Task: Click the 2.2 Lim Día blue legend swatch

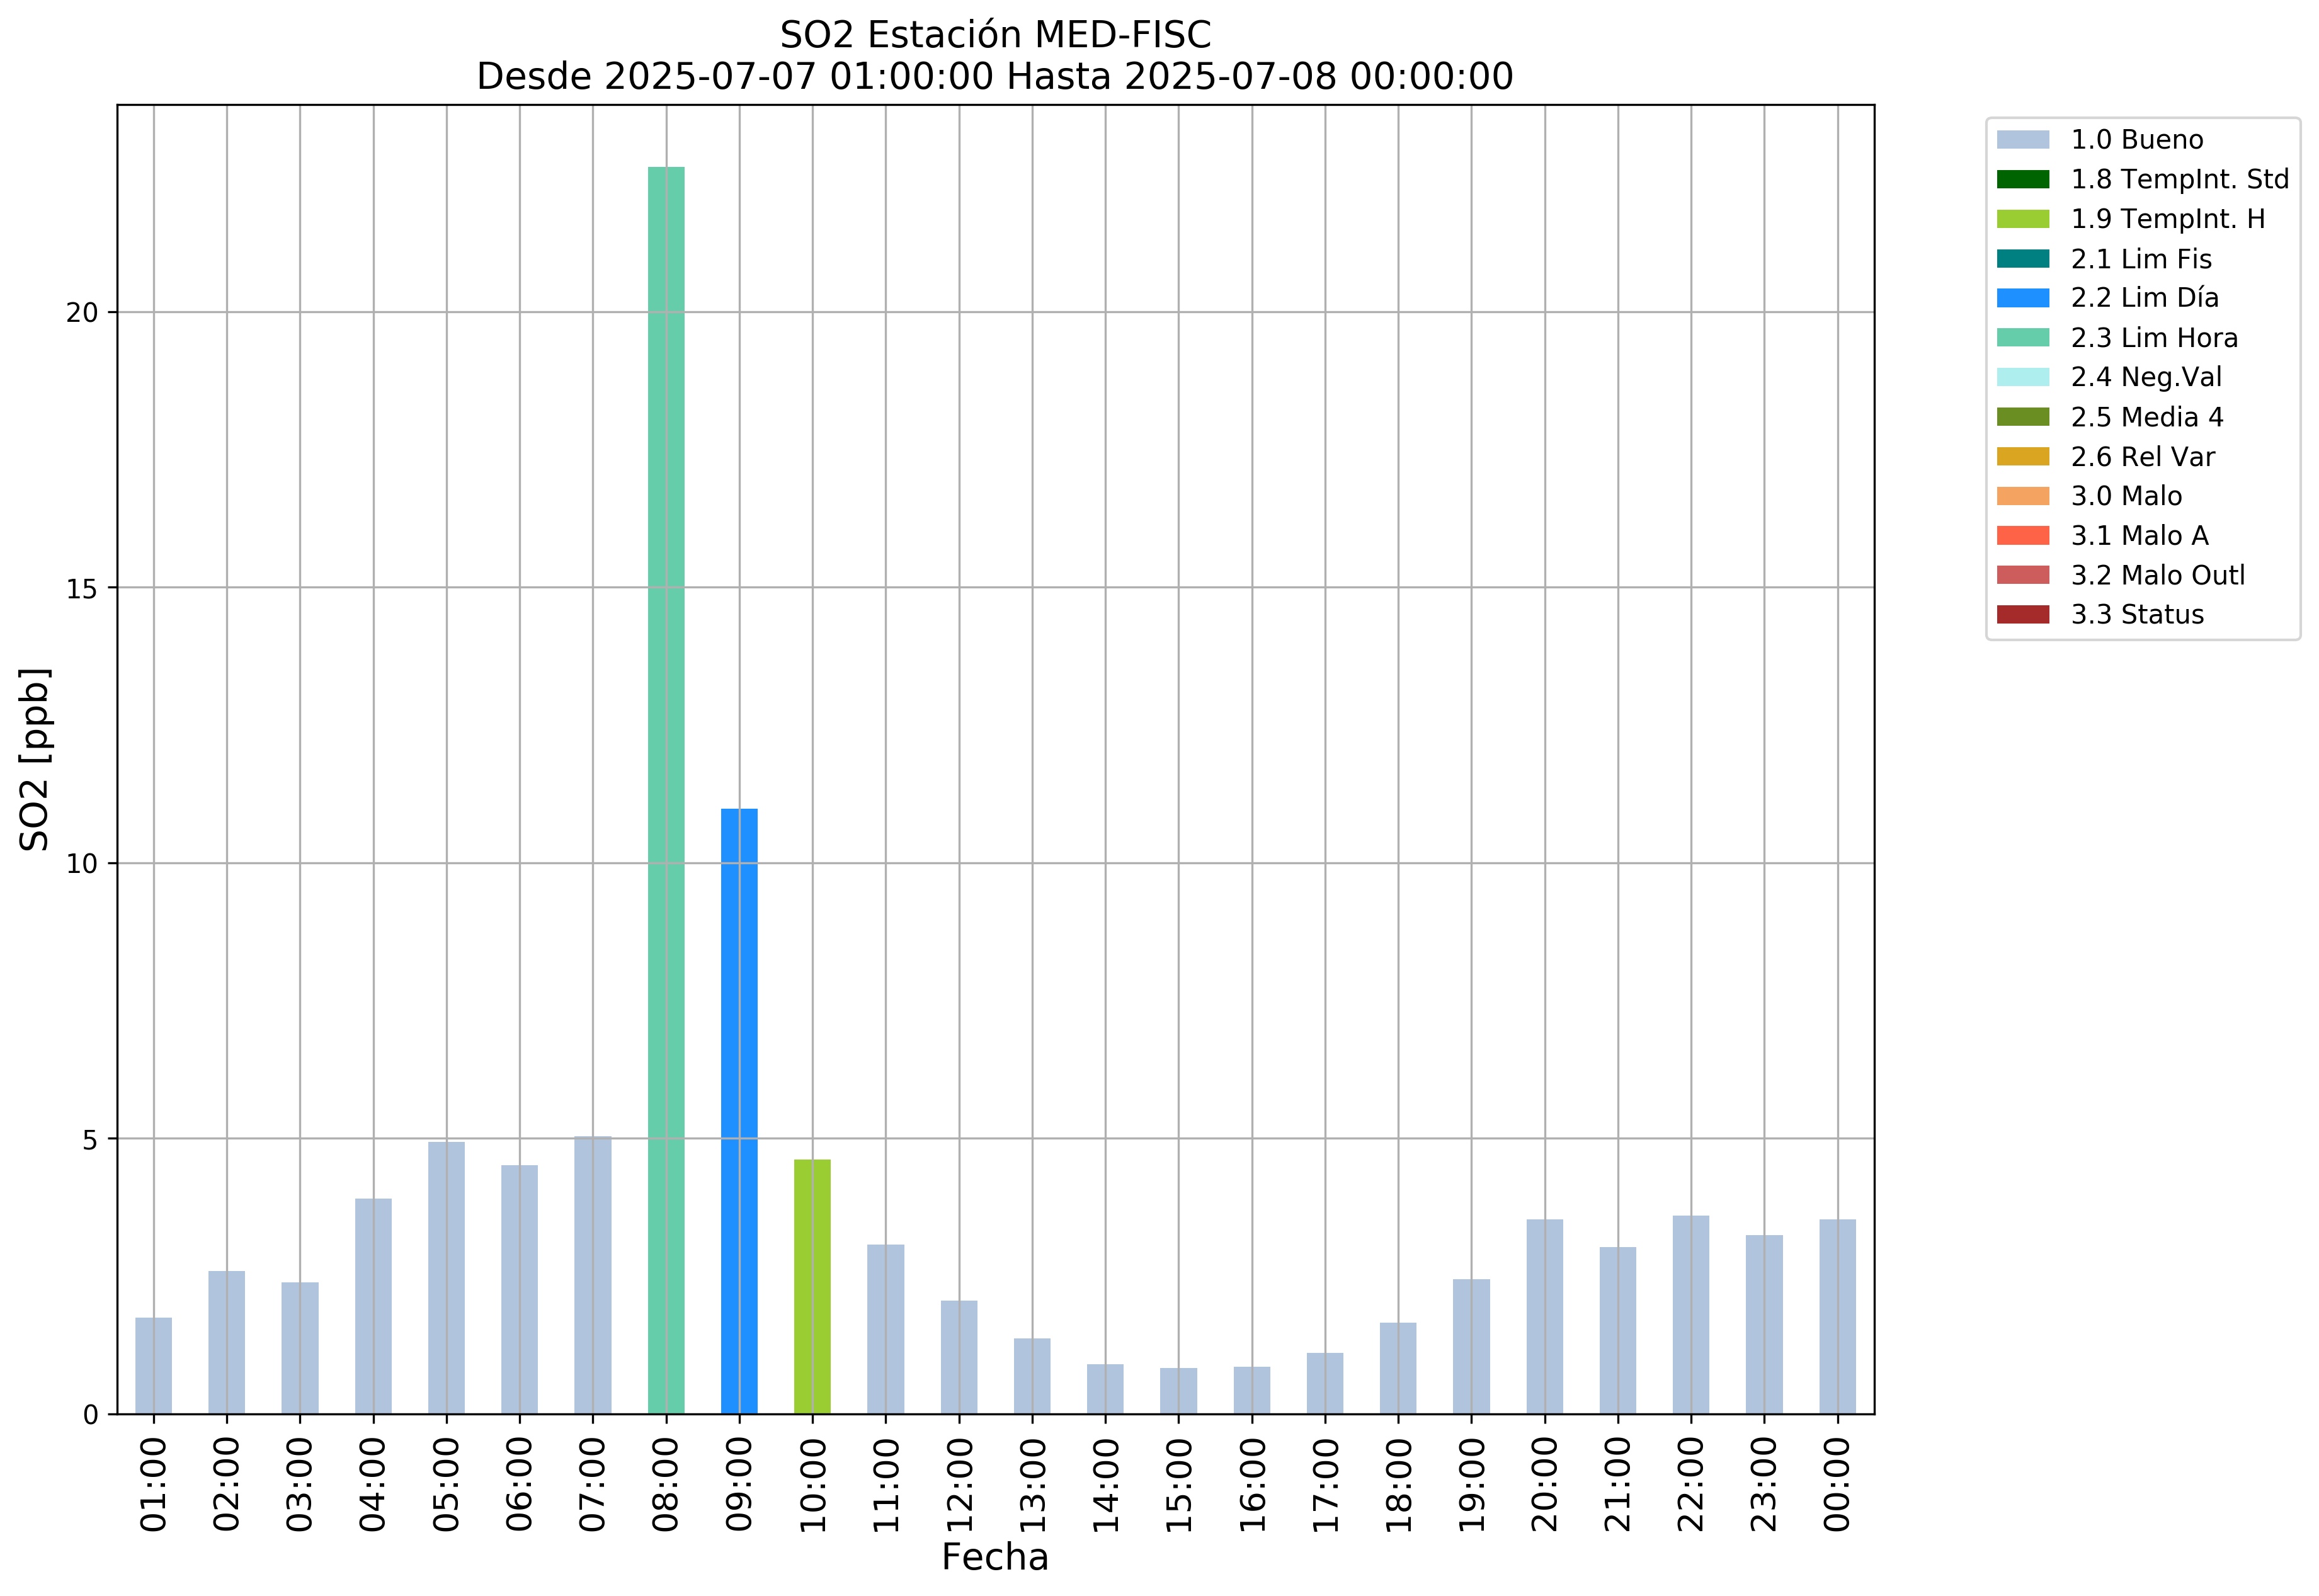Action: coord(2022,298)
